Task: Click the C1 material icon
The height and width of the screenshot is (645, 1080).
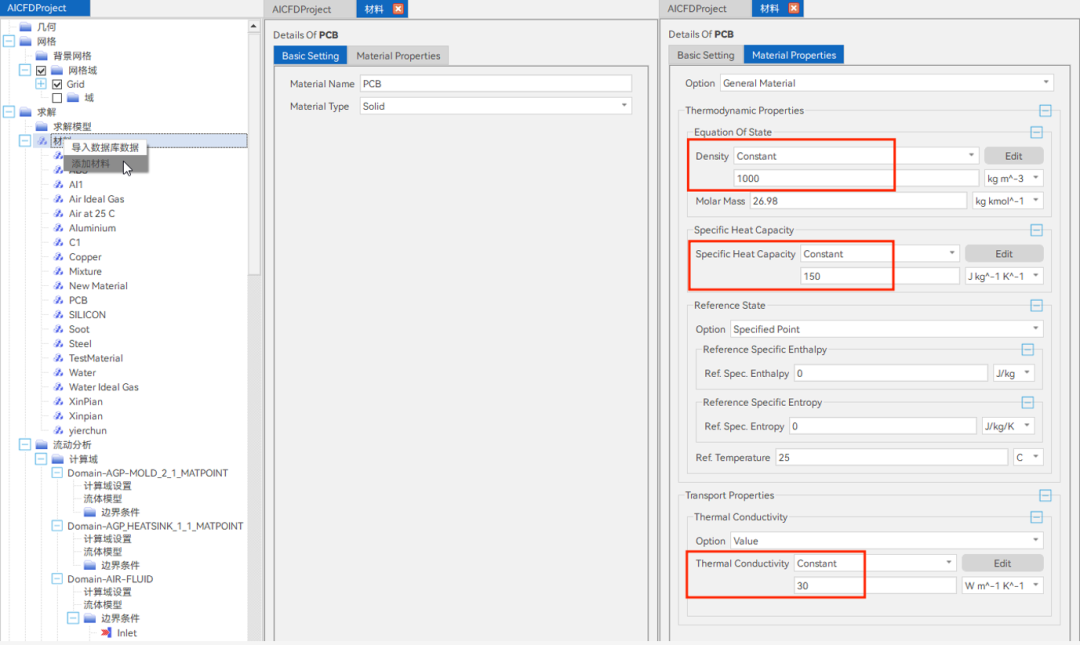Action: click(59, 243)
